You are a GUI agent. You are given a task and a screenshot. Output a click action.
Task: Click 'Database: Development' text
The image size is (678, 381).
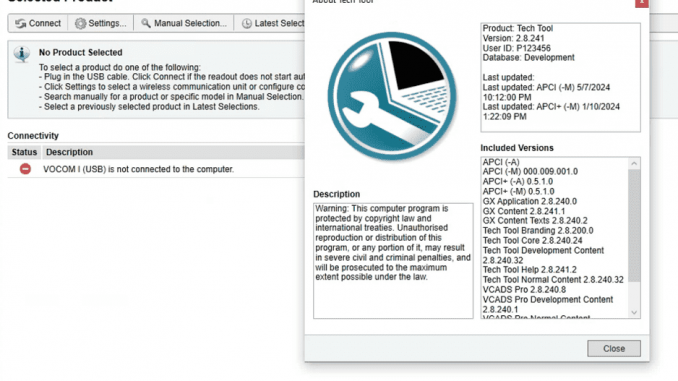tap(528, 58)
